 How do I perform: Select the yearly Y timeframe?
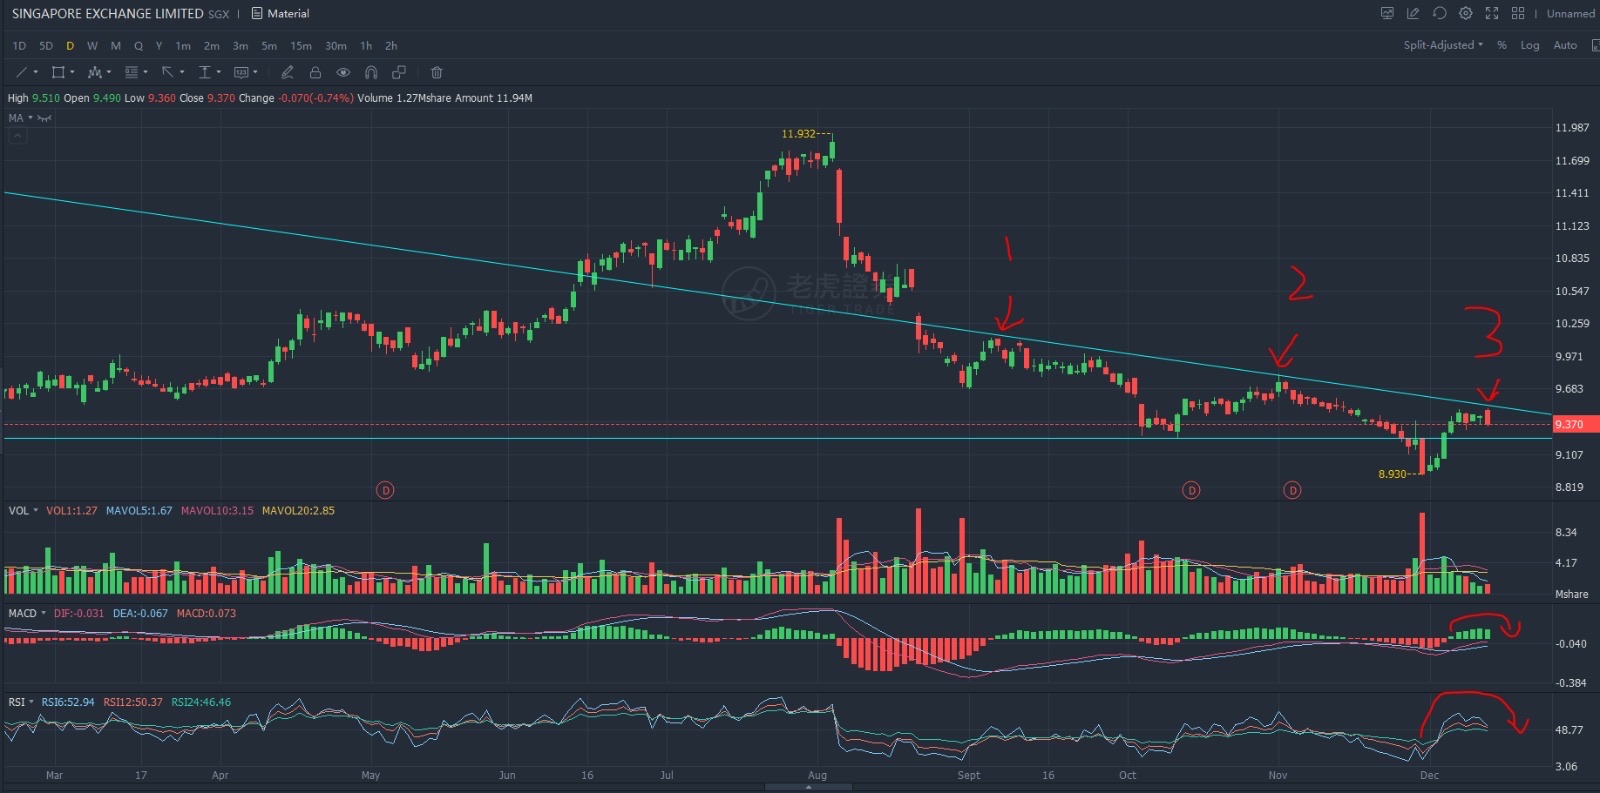coord(159,46)
